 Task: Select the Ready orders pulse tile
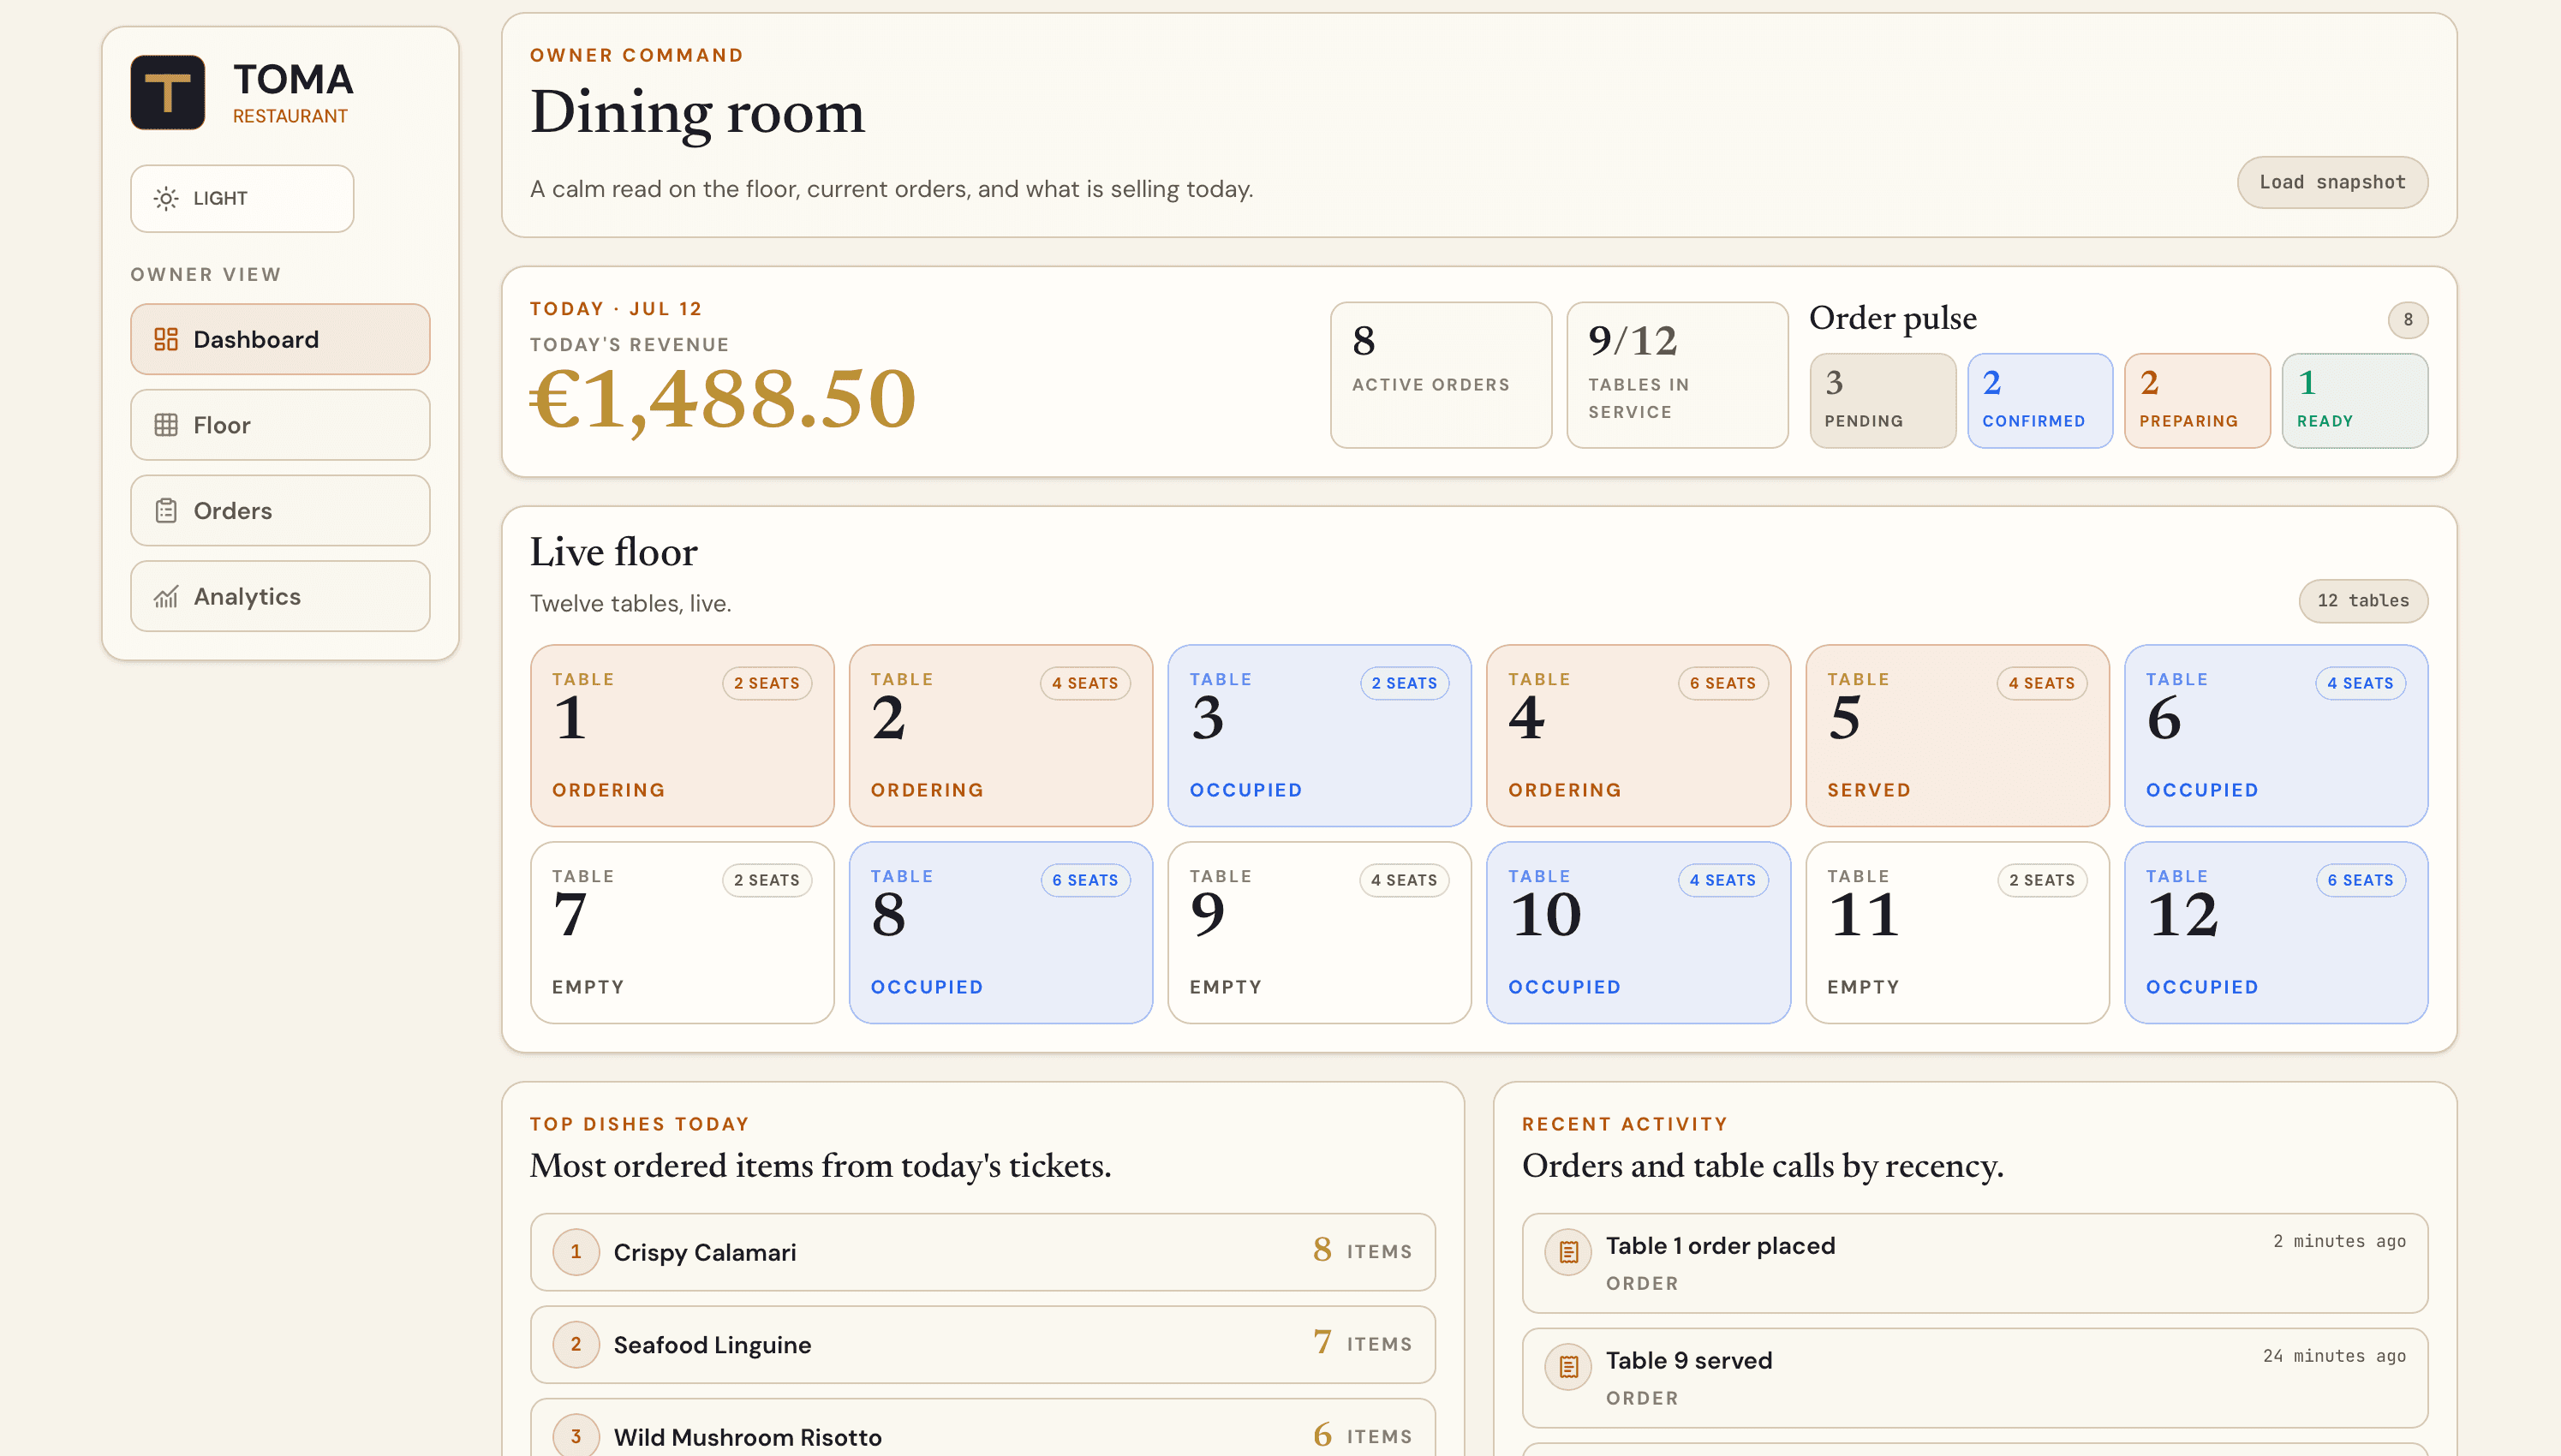coord(2355,400)
